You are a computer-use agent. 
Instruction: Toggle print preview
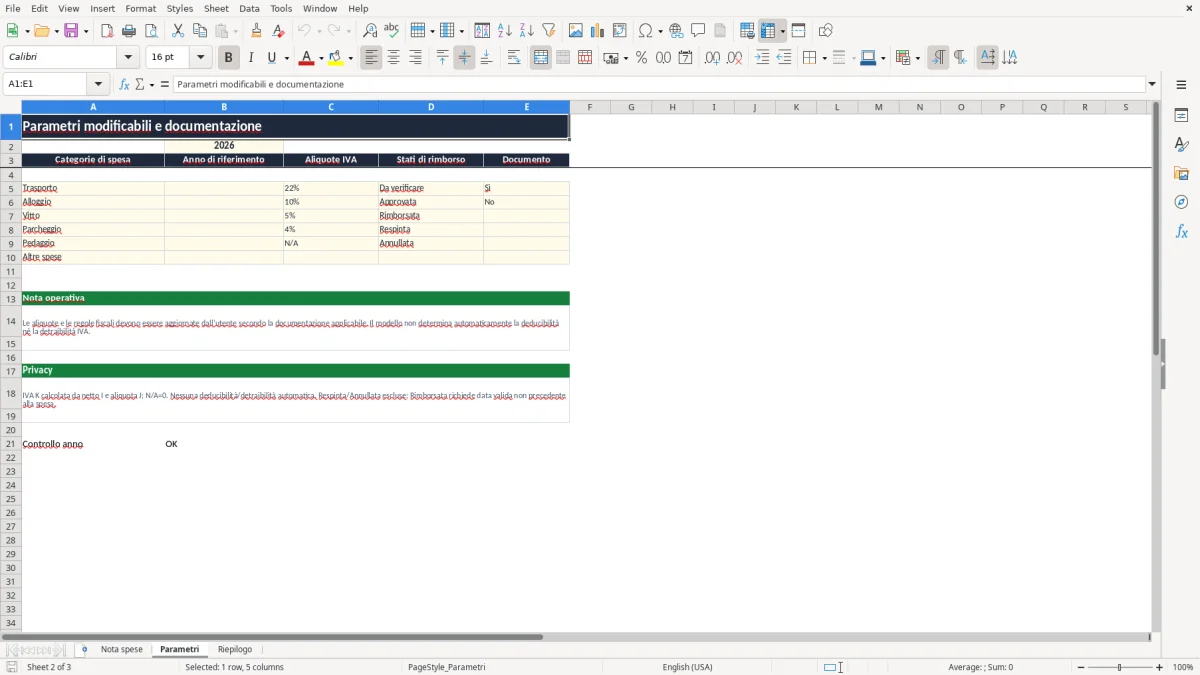[151, 31]
